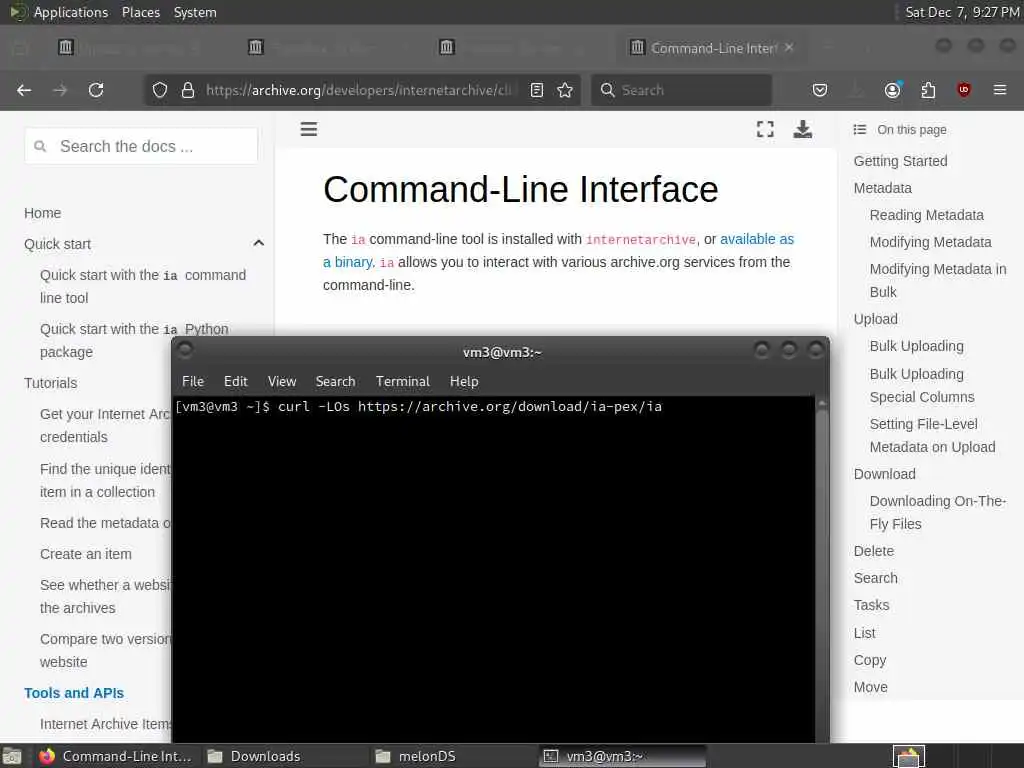Jump to Modifying Metadata in Bulk
This screenshot has height=768, width=1024.
coord(938,280)
